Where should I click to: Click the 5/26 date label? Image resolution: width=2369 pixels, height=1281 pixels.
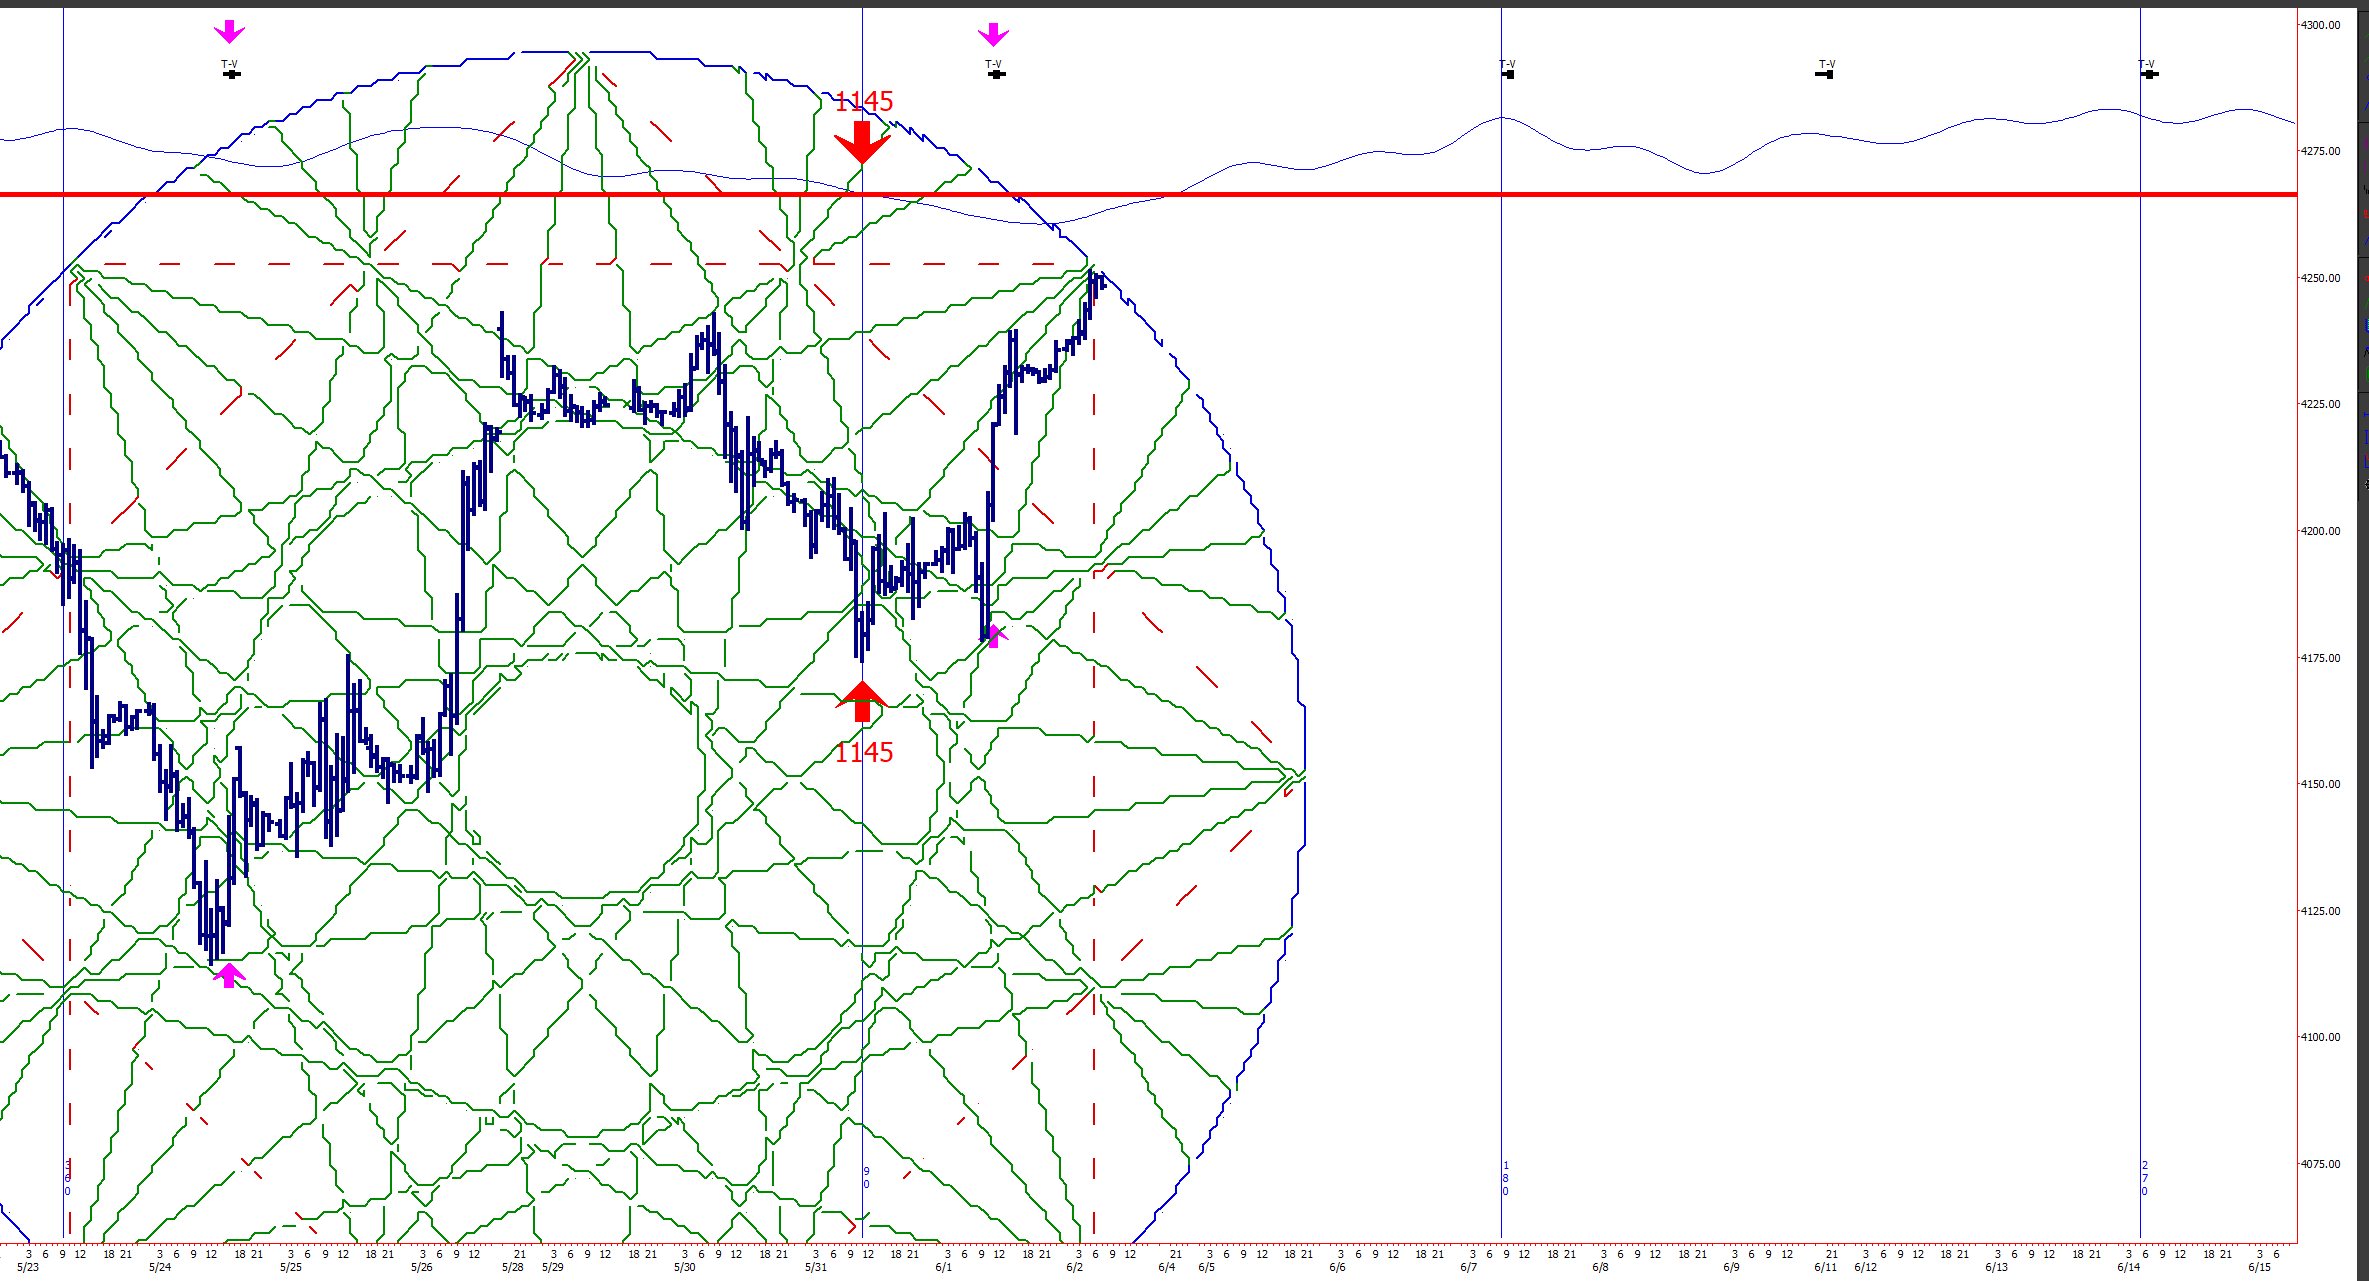[x=422, y=1268]
